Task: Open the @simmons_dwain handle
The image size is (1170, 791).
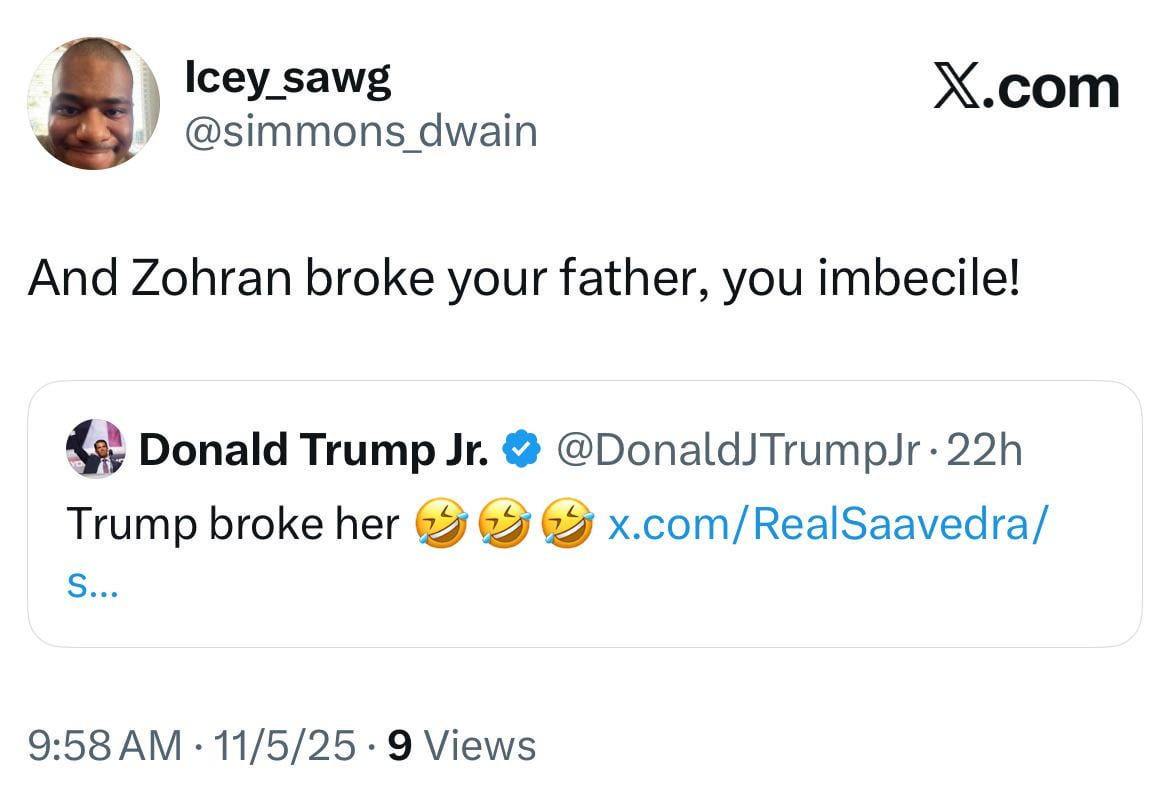Action: (x=361, y=131)
